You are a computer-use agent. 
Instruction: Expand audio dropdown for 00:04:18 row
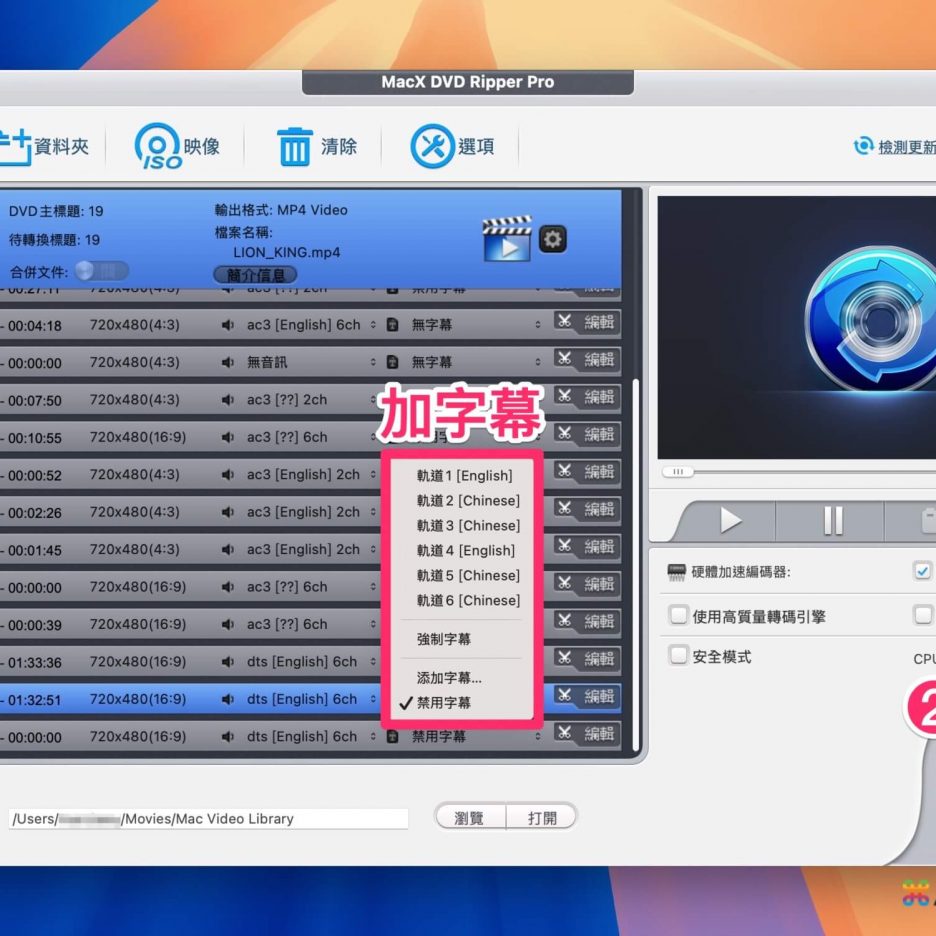[373, 325]
